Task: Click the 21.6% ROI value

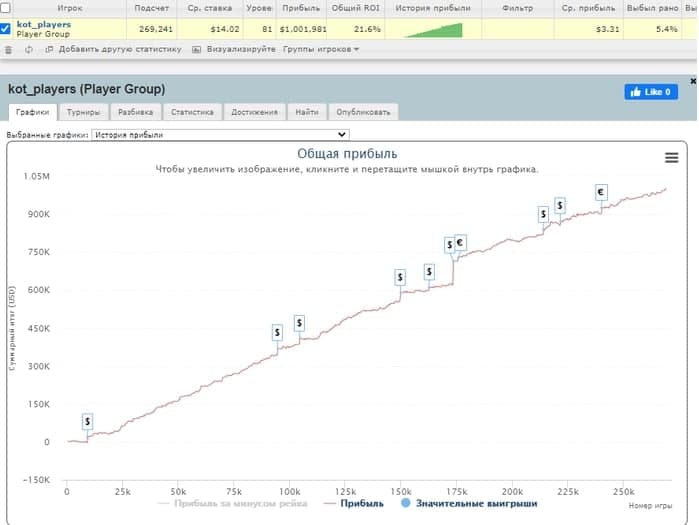Action: 367,29
